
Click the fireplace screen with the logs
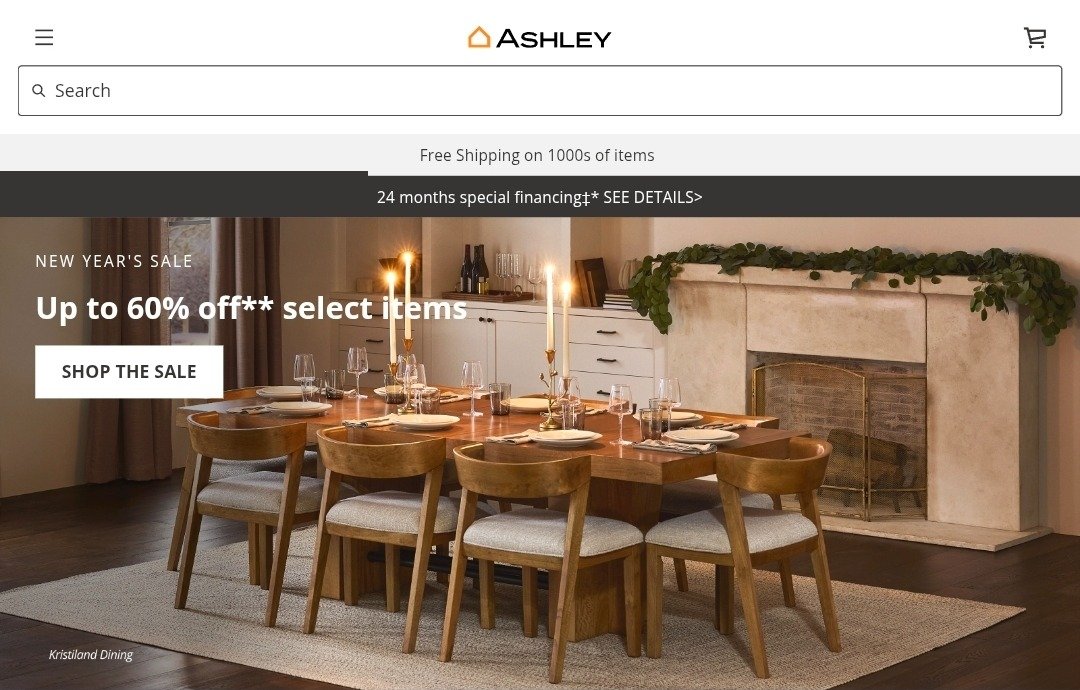(x=839, y=441)
